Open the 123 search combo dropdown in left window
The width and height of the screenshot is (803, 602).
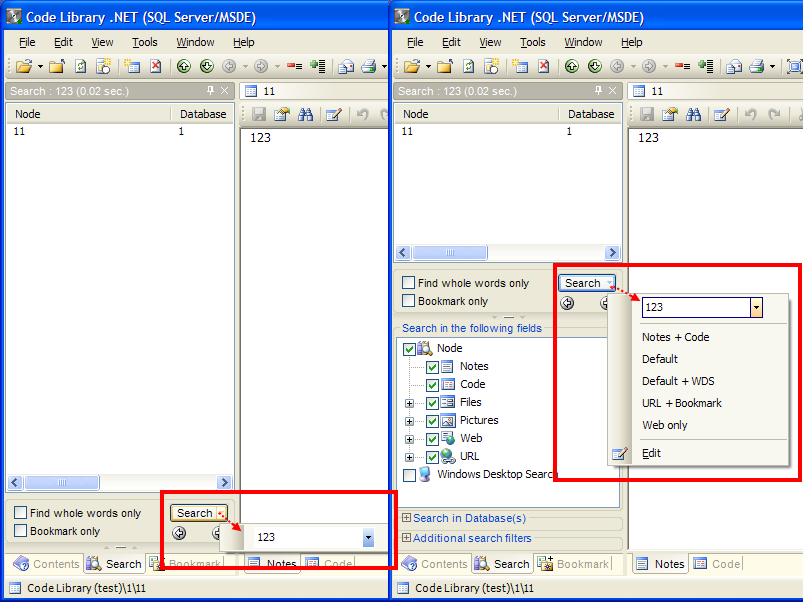point(368,537)
